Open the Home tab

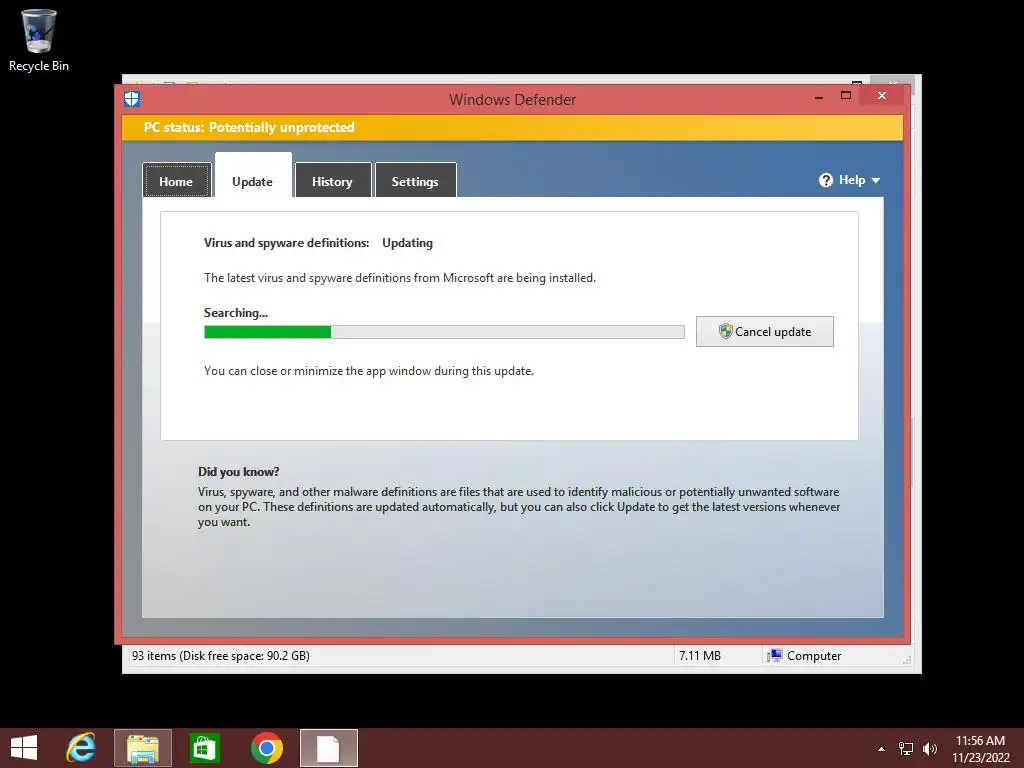(176, 181)
